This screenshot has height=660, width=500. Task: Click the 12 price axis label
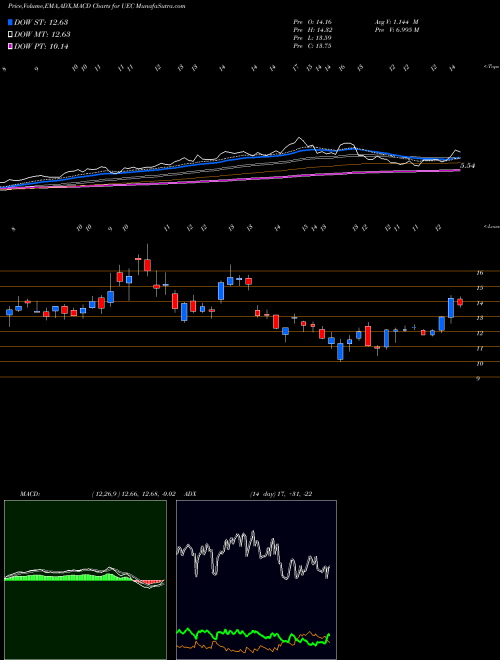coord(479,333)
